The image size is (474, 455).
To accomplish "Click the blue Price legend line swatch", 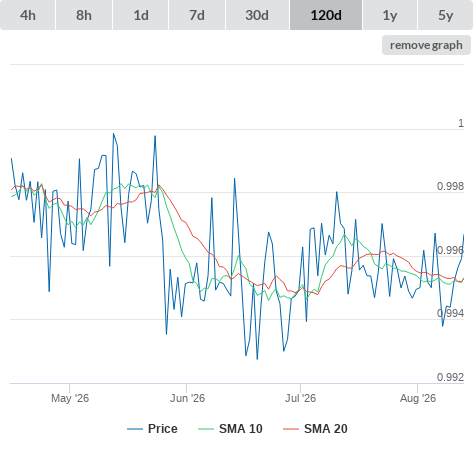I will 135,429.
